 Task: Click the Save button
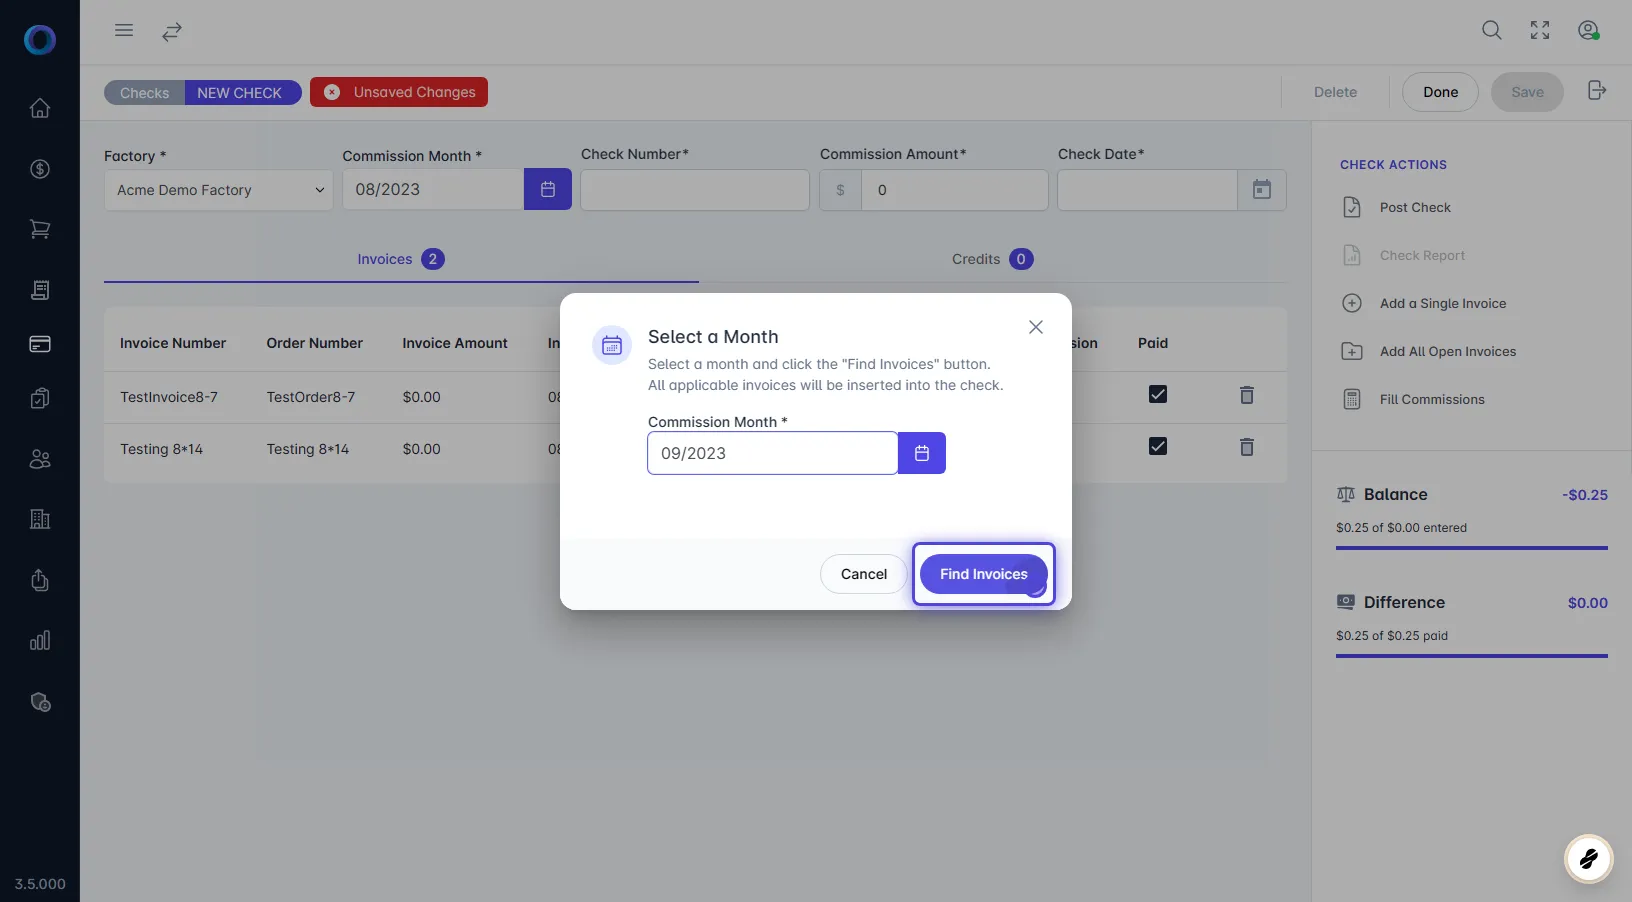[1527, 92]
